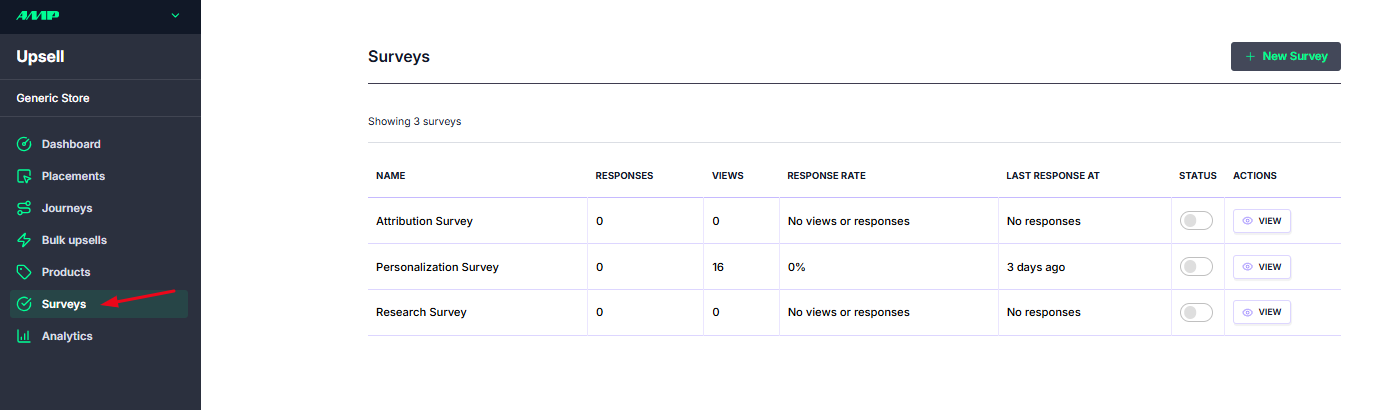Click the Bulk upsells lightning icon

coord(25,240)
